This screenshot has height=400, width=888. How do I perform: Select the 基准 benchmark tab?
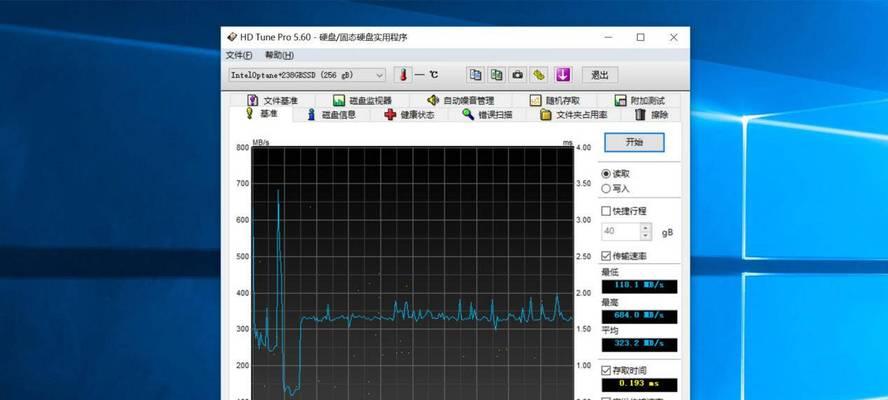point(261,114)
